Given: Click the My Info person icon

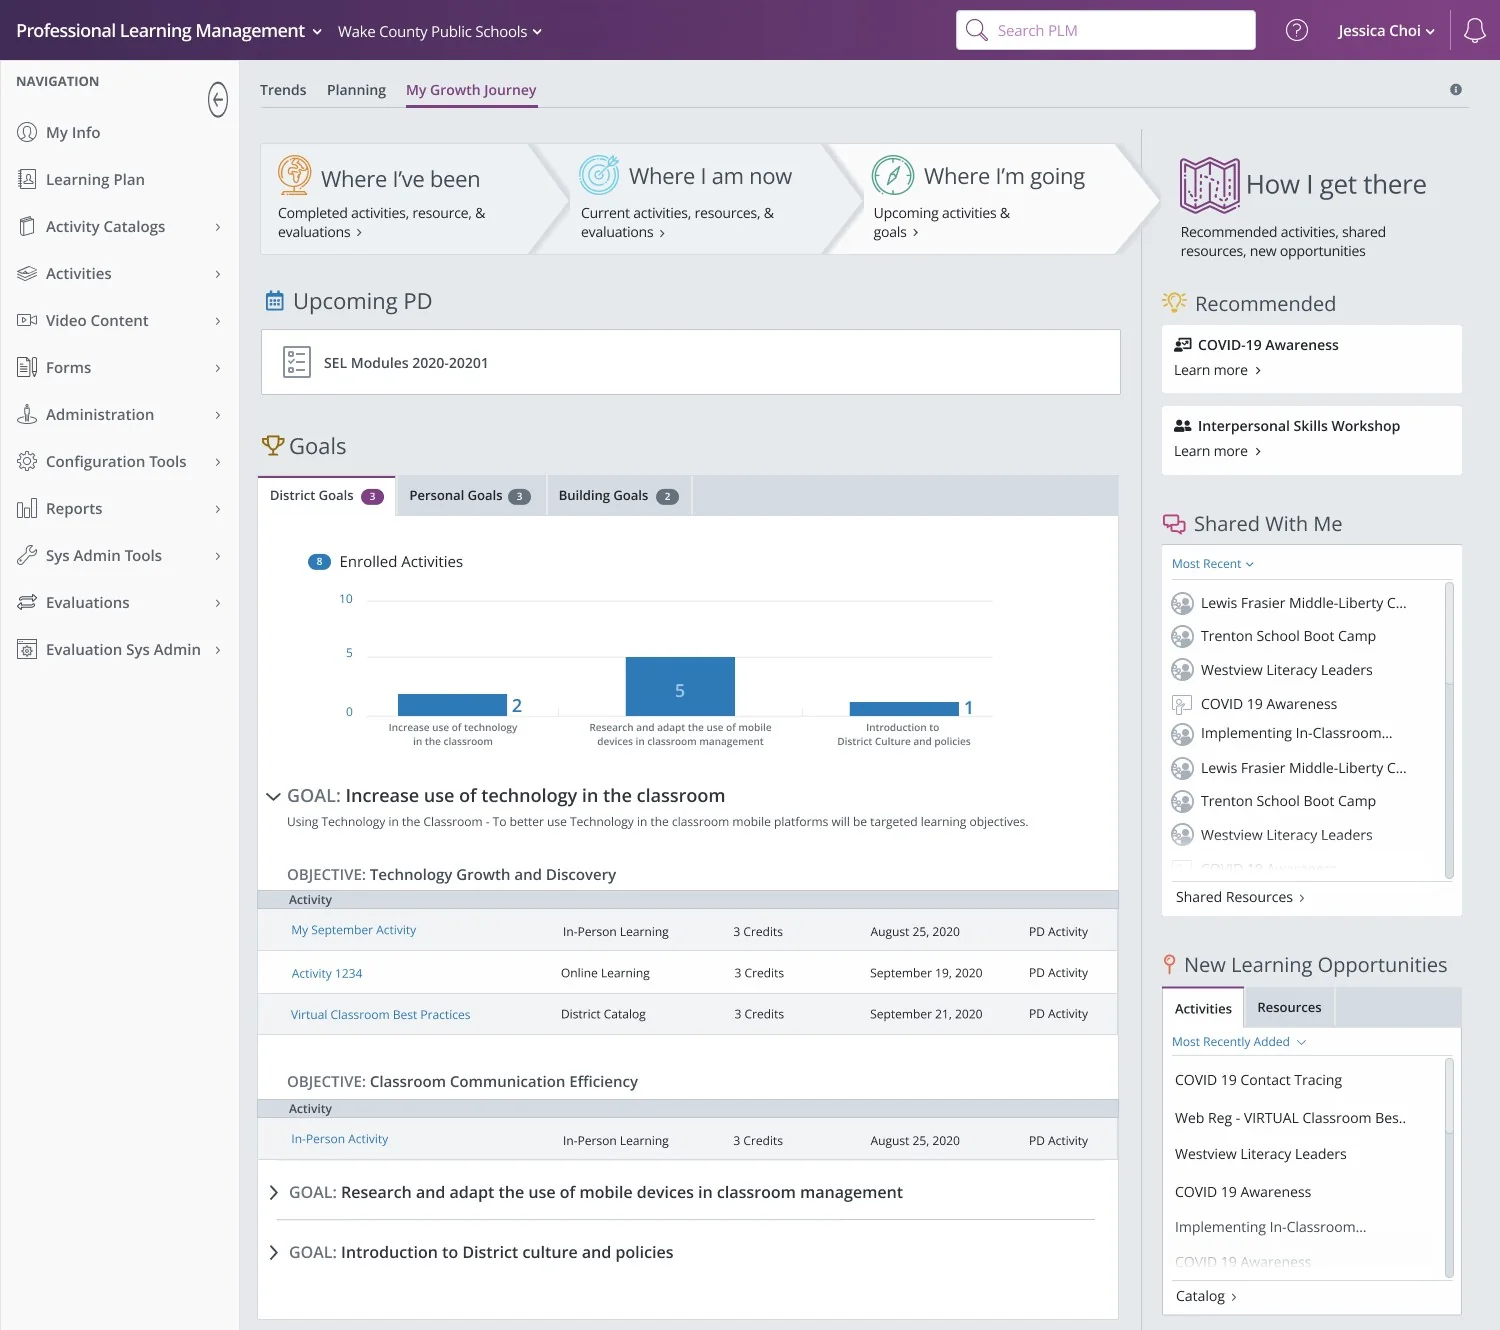Looking at the screenshot, I should (27, 132).
